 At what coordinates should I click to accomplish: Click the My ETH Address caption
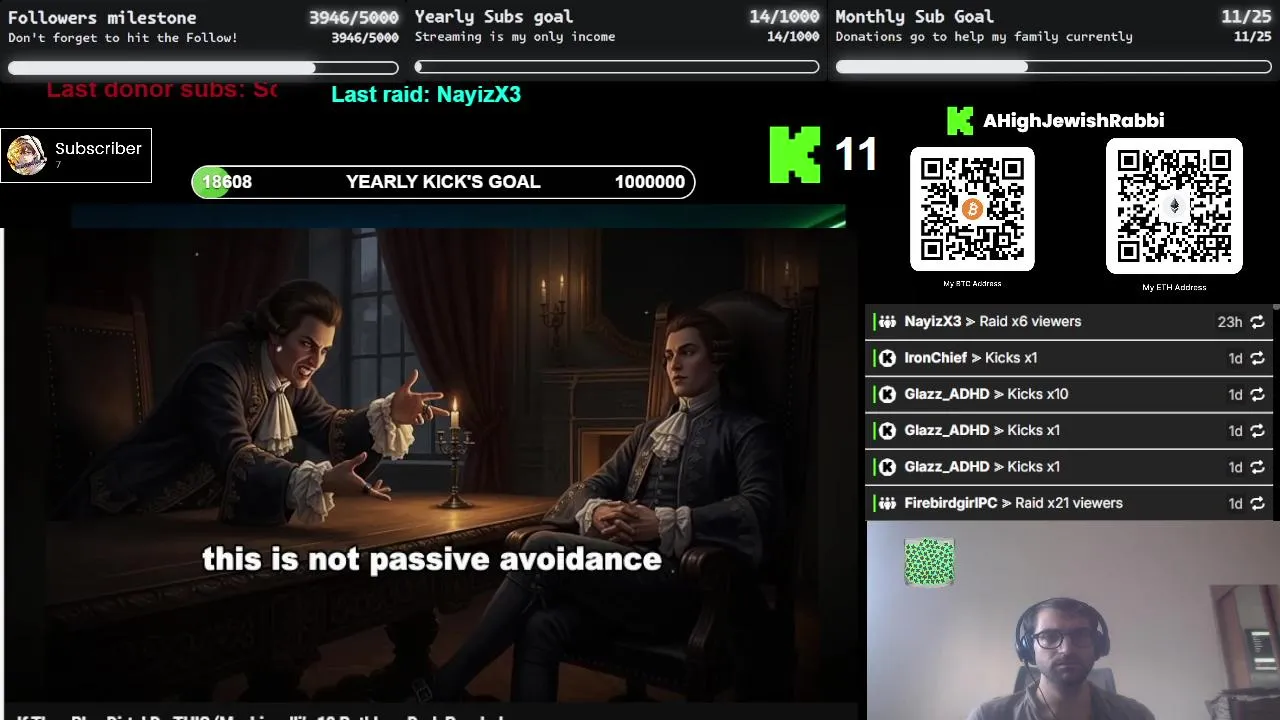(1174, 287)
